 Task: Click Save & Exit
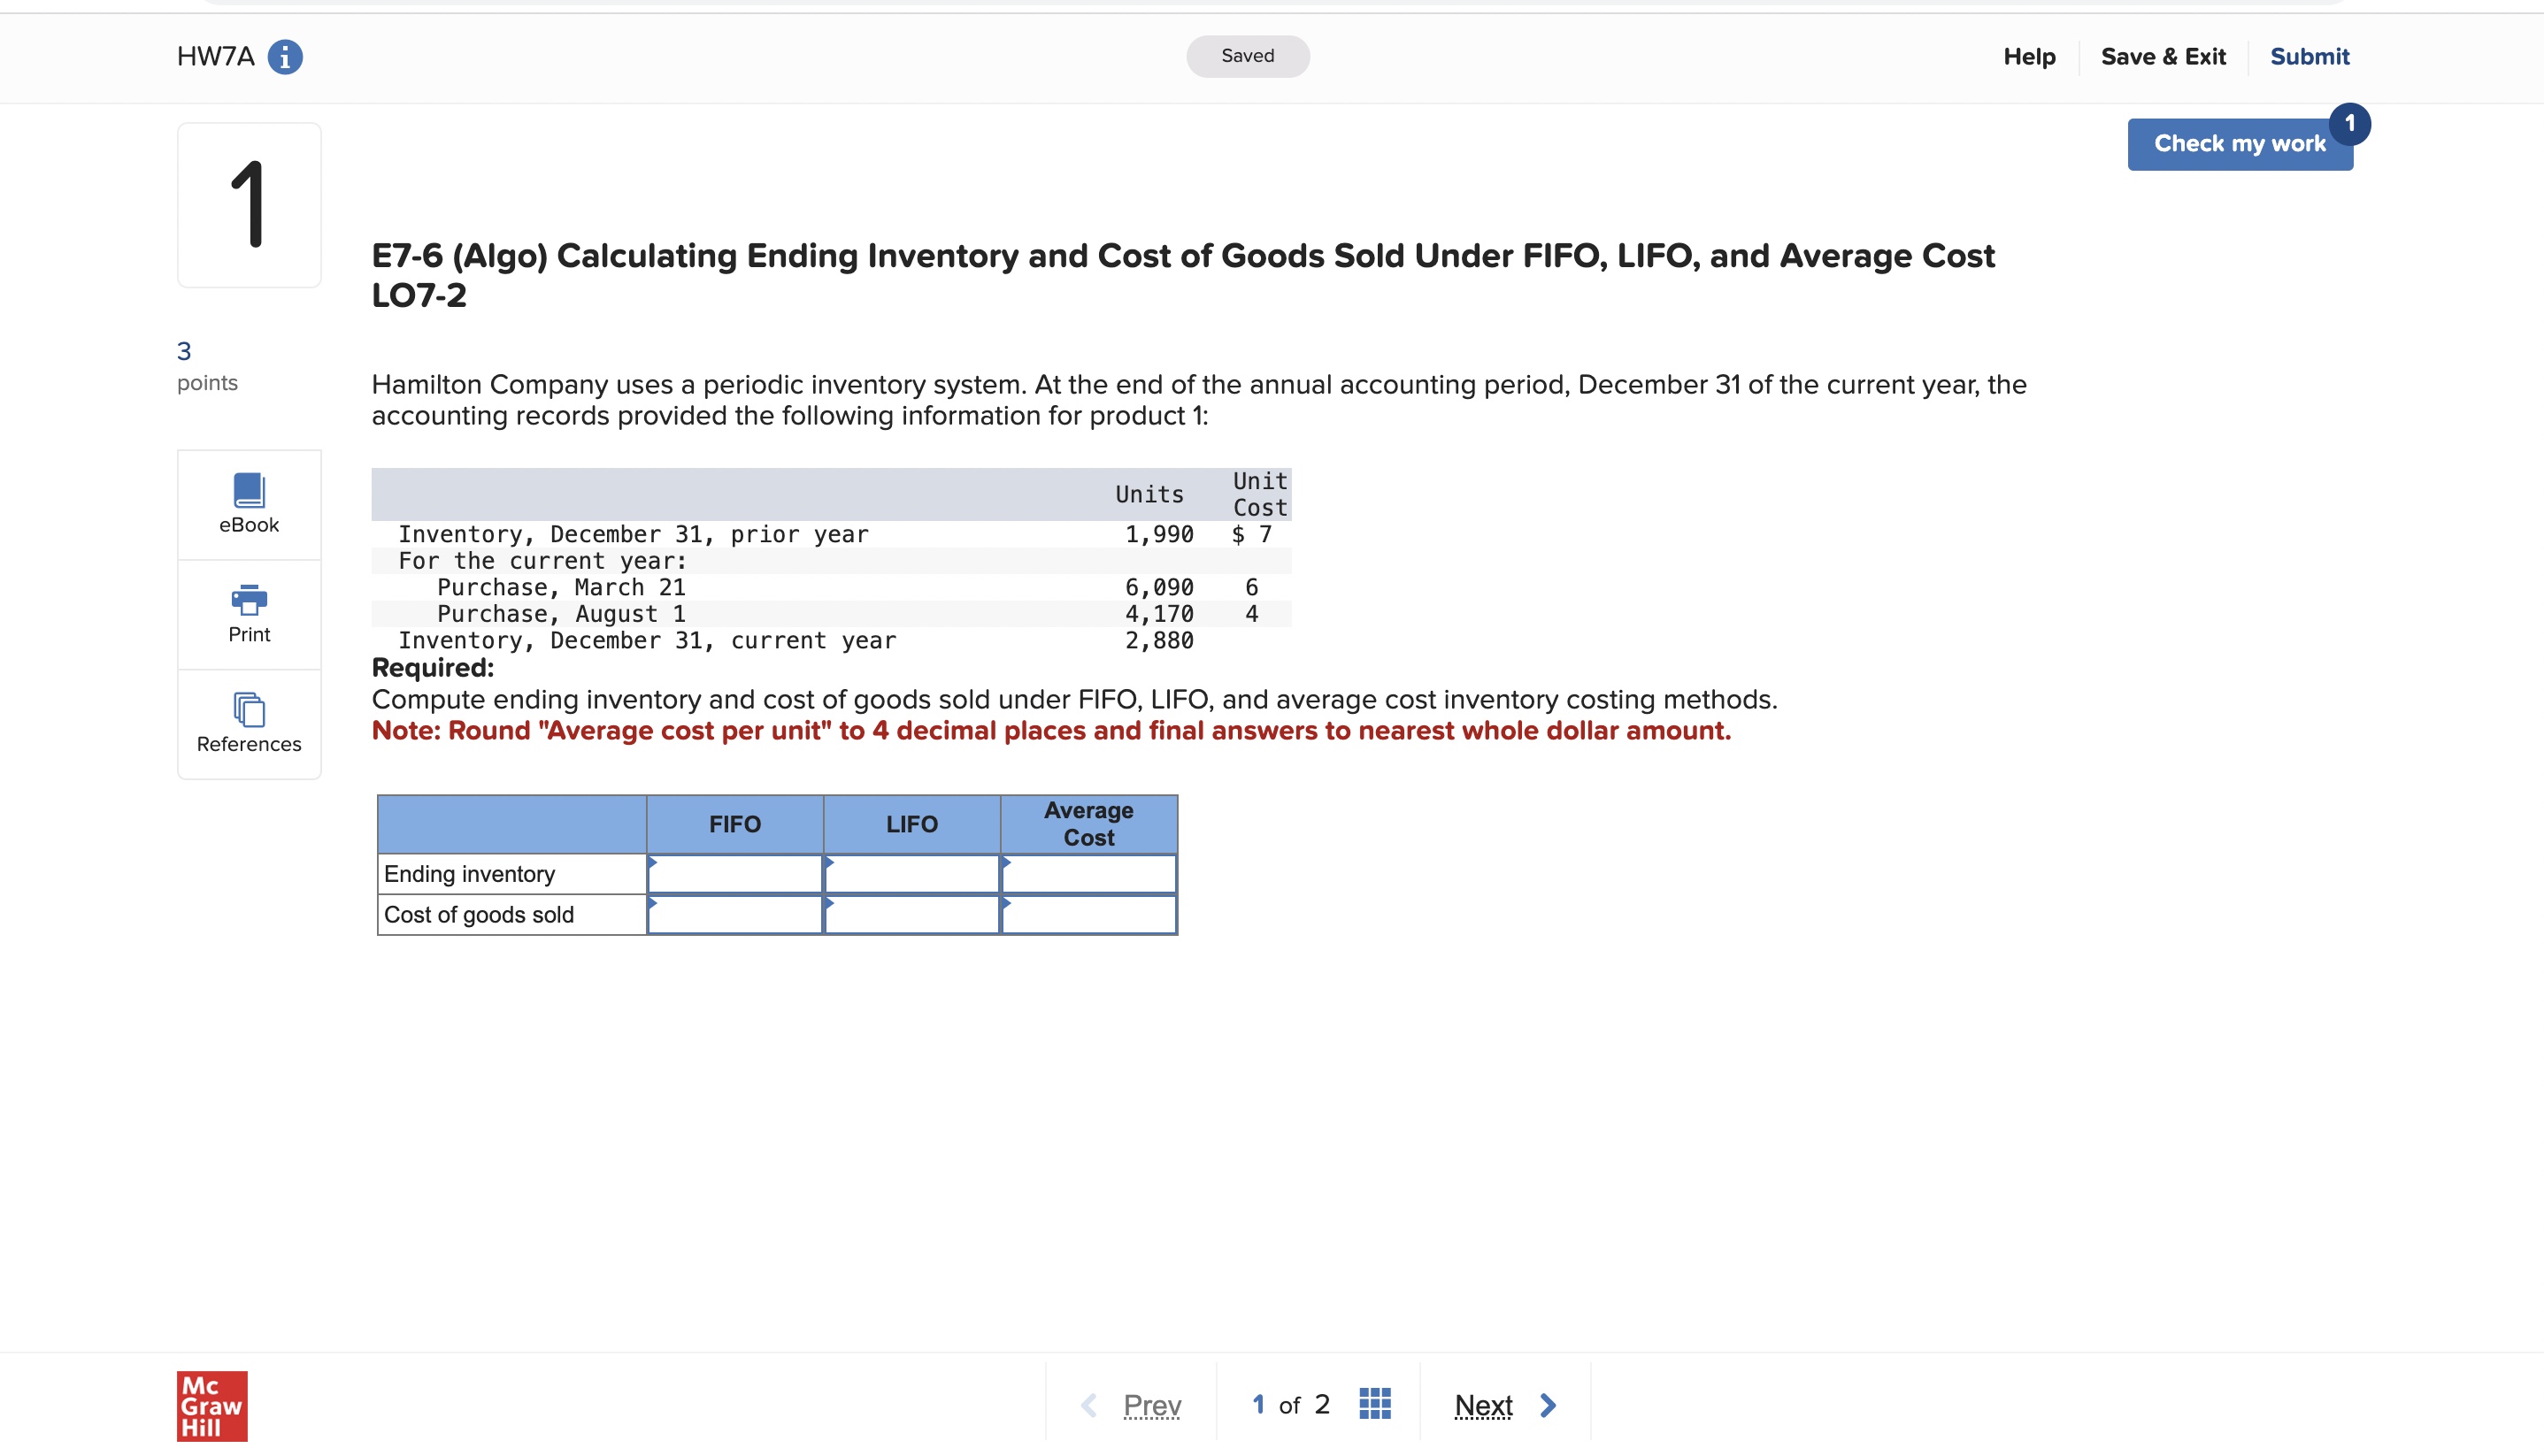click(x=2163, y=57)
